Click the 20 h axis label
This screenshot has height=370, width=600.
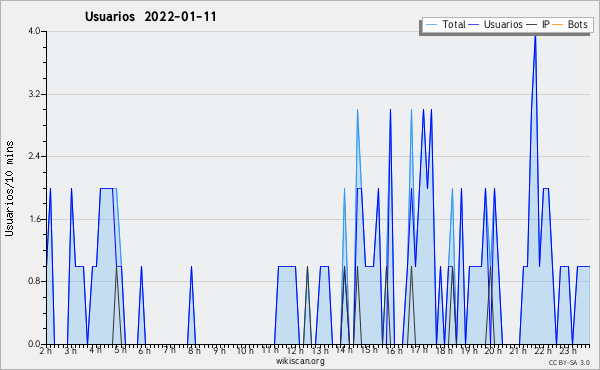[x=493, y=350]
